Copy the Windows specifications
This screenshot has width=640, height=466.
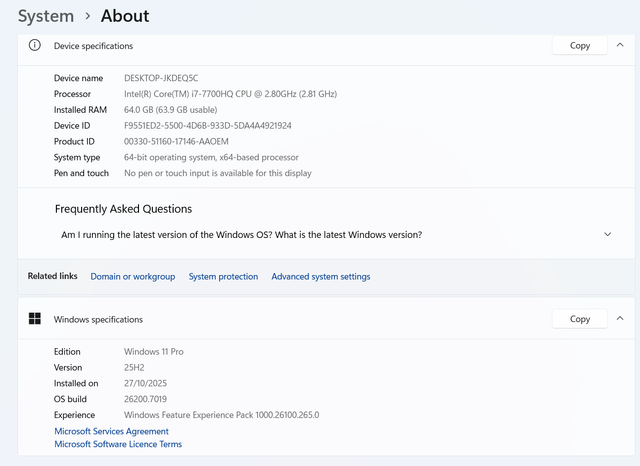pyautogui.click(x=579, y=319)
